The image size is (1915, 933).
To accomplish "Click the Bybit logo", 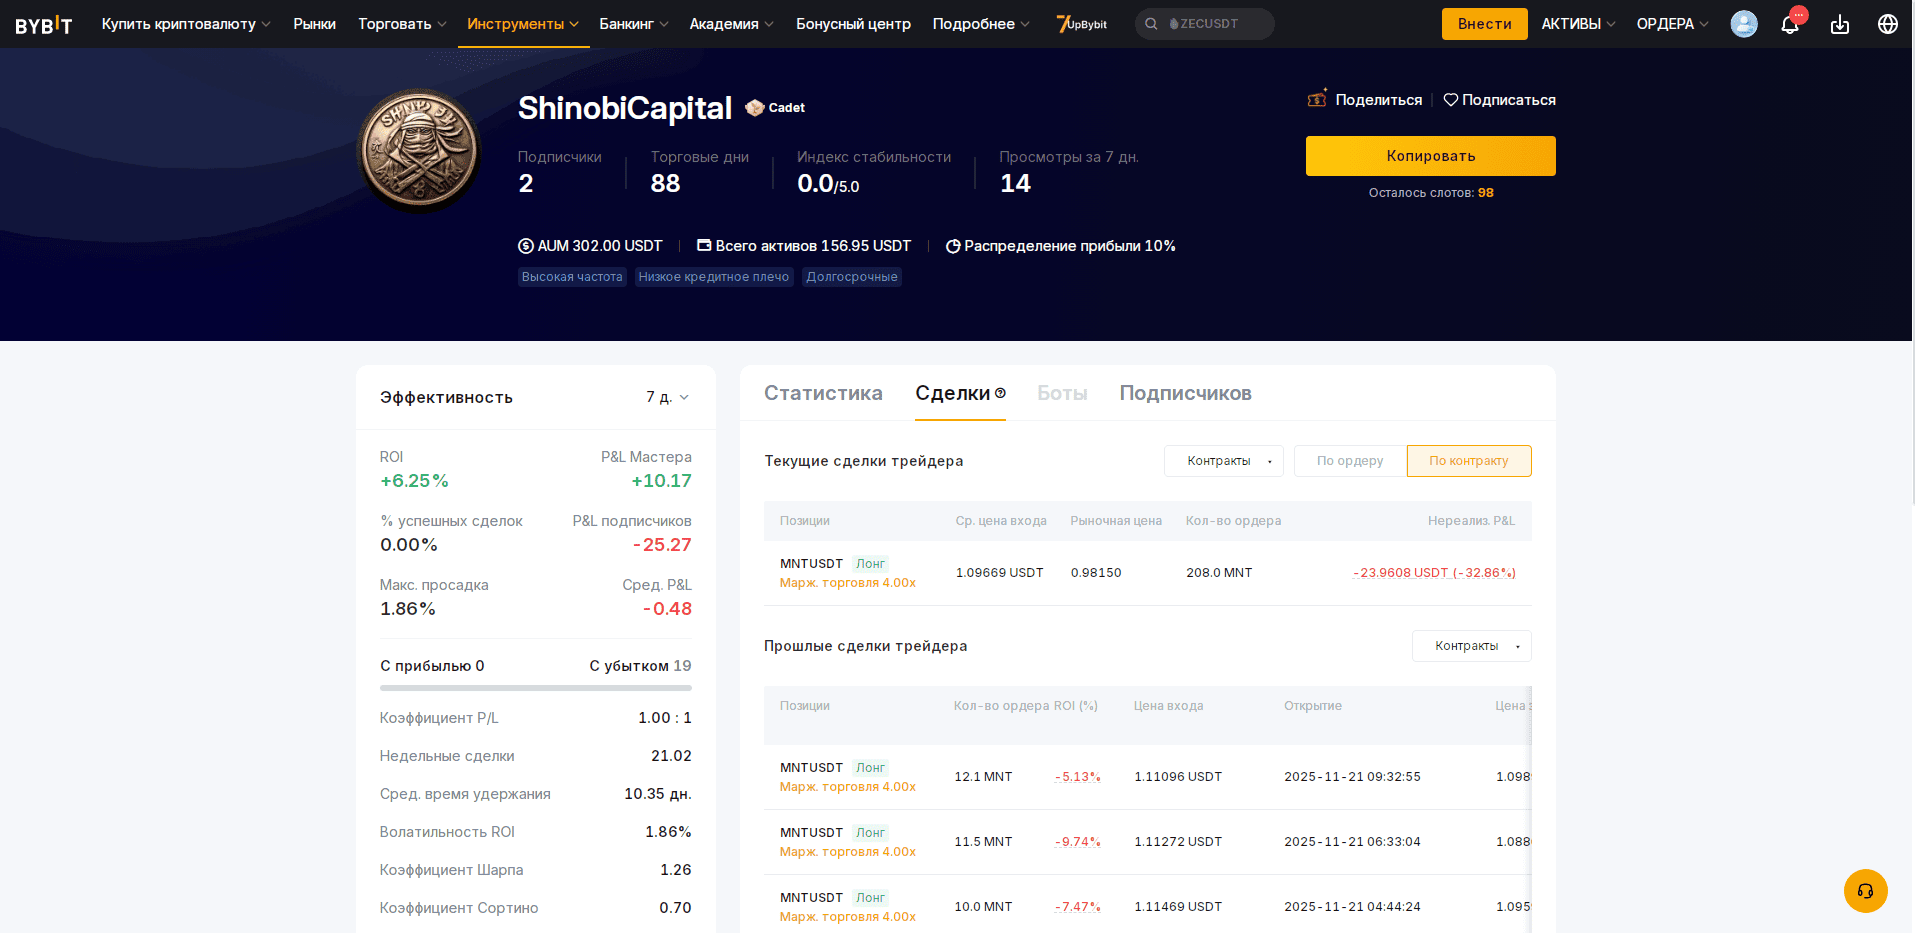I will tap(44, 24).
